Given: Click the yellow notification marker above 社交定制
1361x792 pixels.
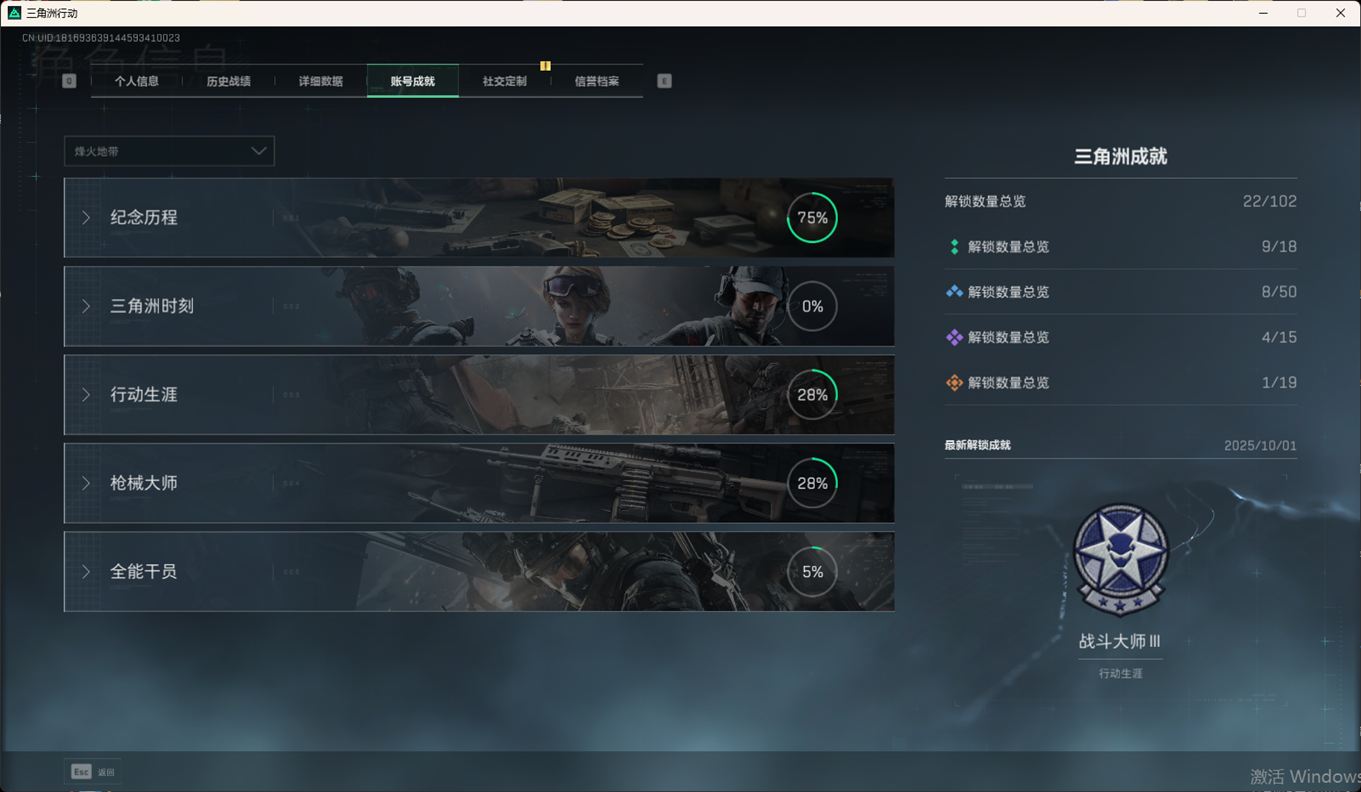Looking at the screenshot, I should pos(545,66).
